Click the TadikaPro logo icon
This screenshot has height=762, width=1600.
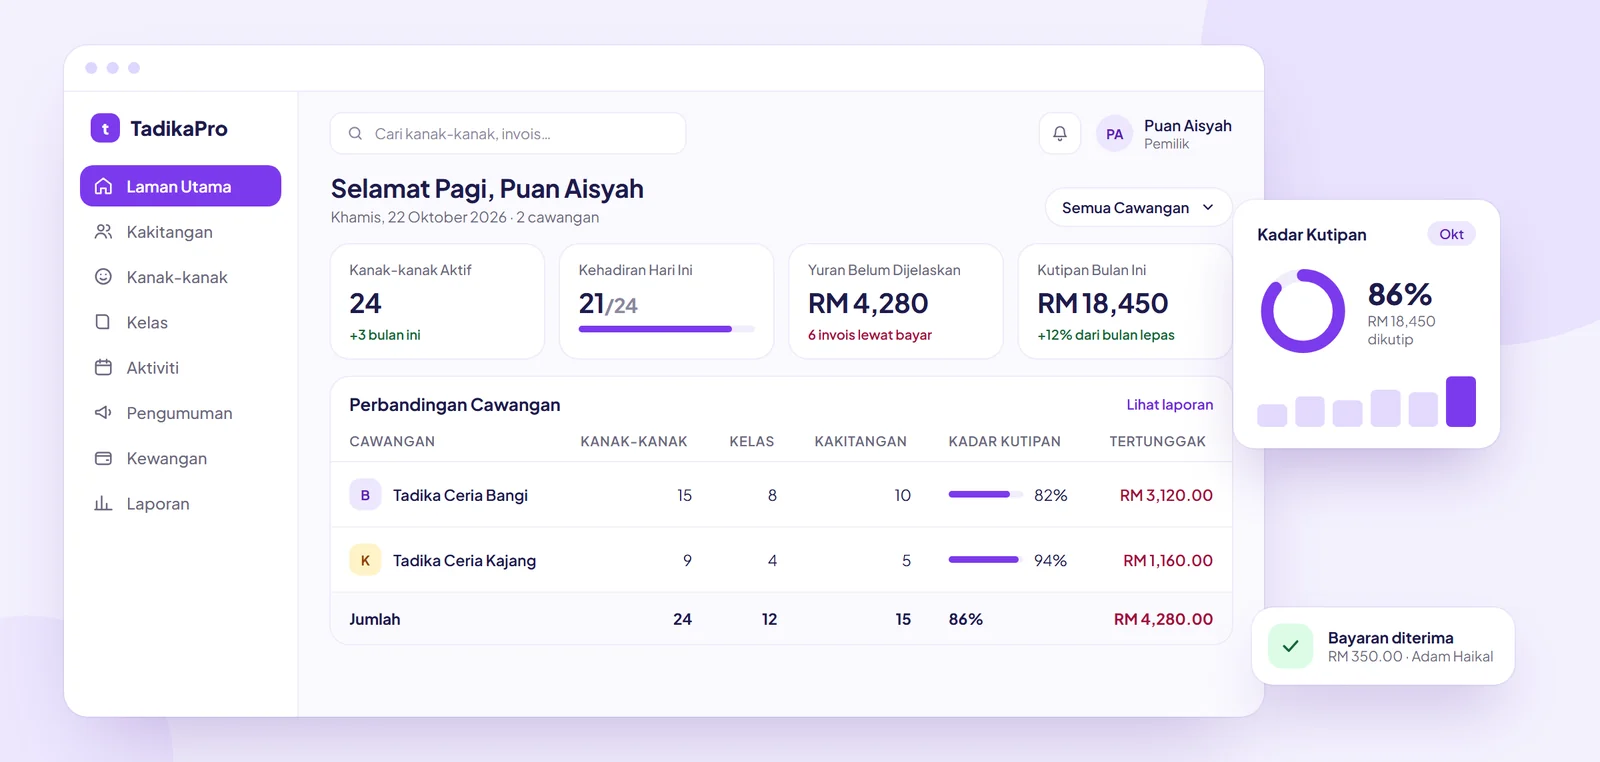click(x=105, y=128)
